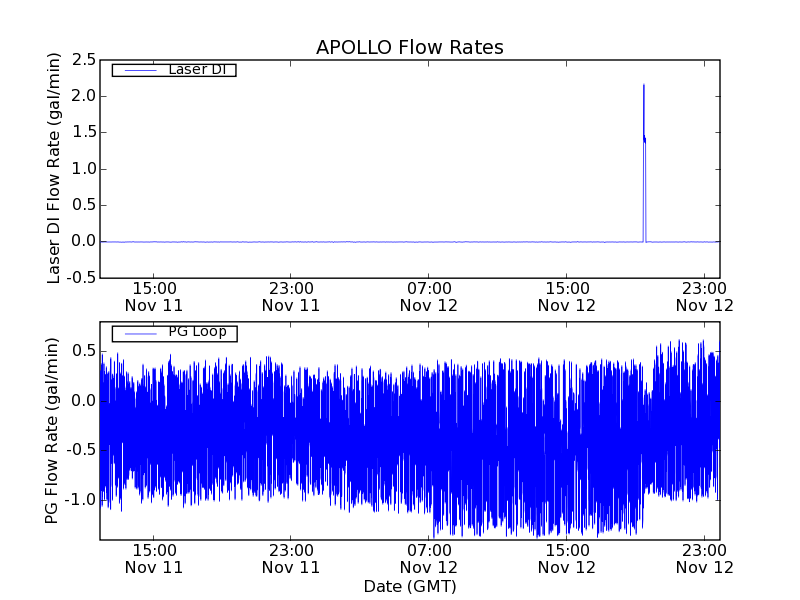800x600 pixels.
Task: Click the -0.5 tick on the top plot
Action: [80, 278]
